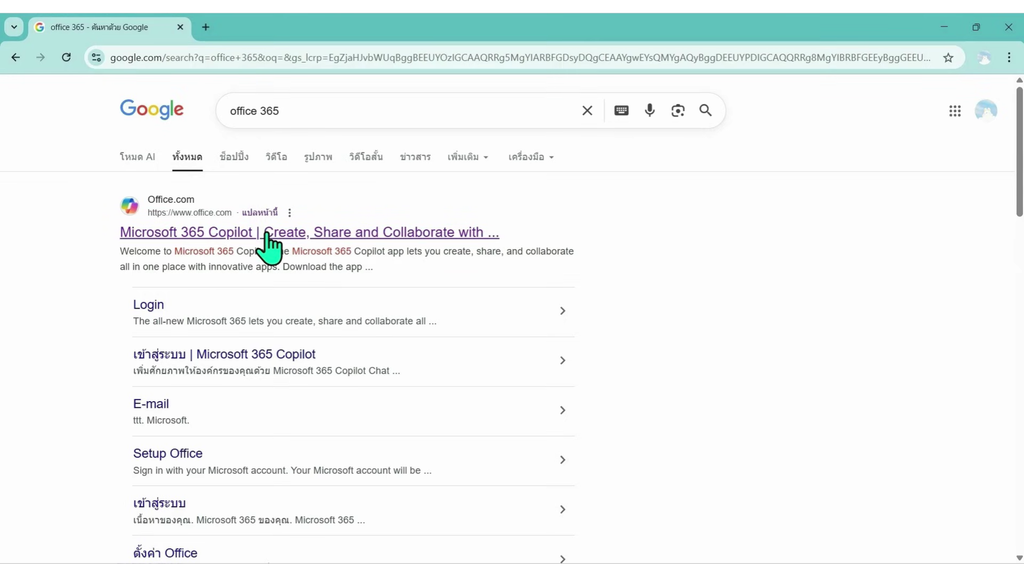Open Google account avatar on page

[x=985, y=110]
